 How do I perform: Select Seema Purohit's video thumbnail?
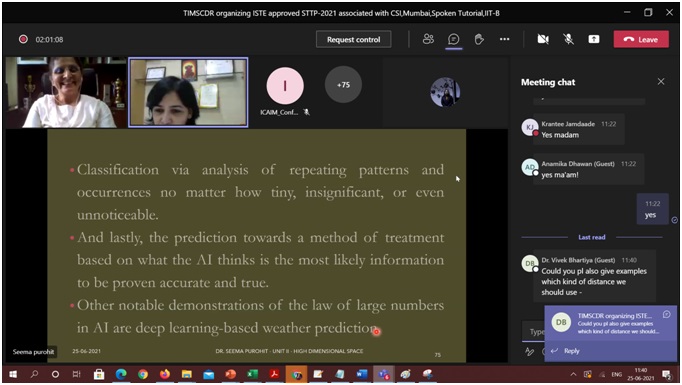click(x=65, y=92)
